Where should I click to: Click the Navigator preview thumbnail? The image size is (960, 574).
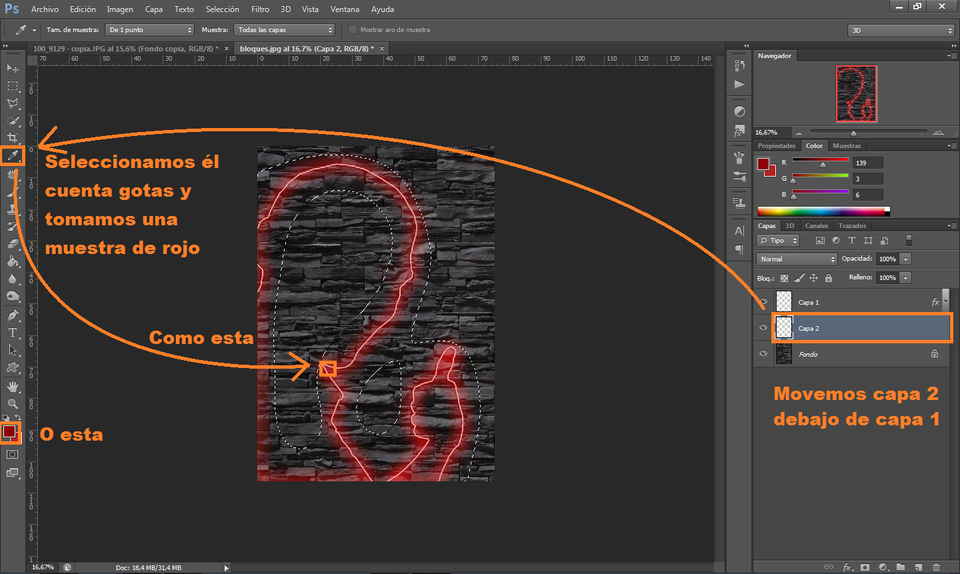pos(855,93)
